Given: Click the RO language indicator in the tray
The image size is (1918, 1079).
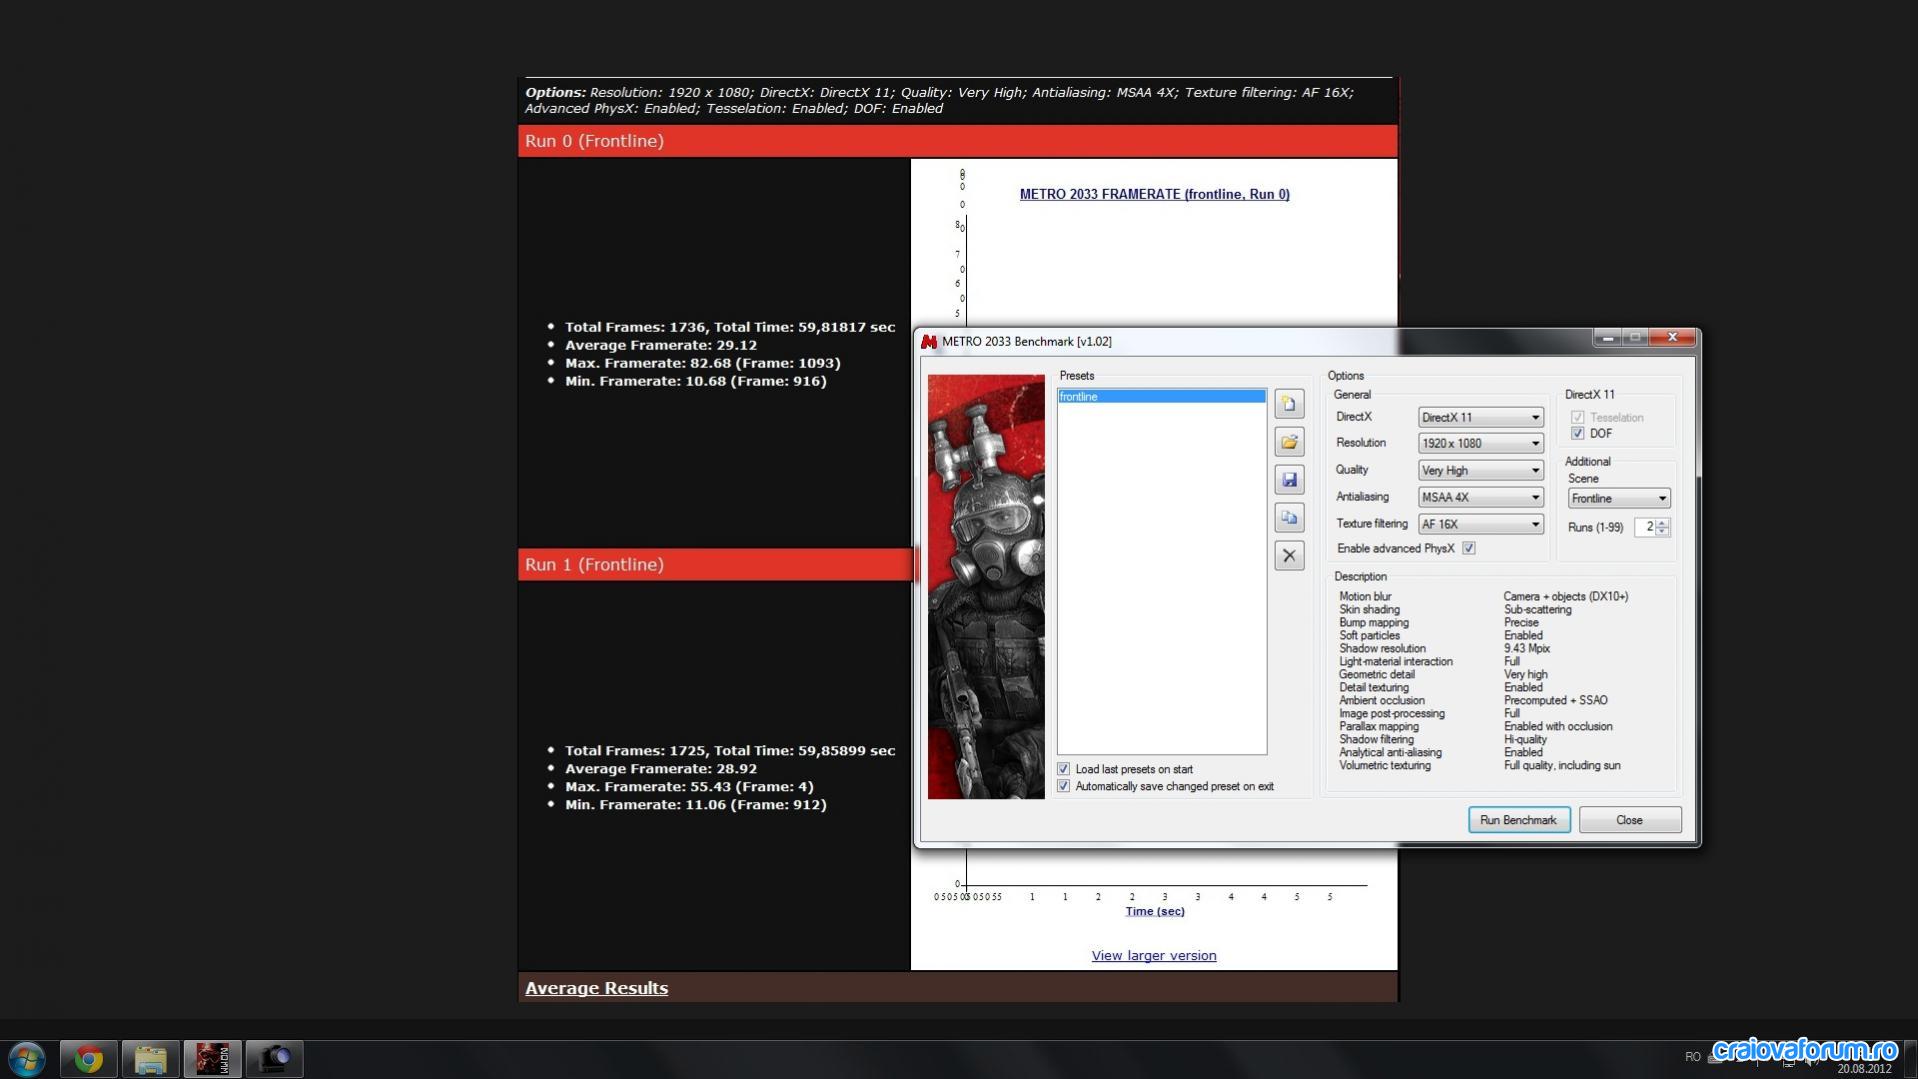Looking at the screenshot, I should [1692, 1057].
